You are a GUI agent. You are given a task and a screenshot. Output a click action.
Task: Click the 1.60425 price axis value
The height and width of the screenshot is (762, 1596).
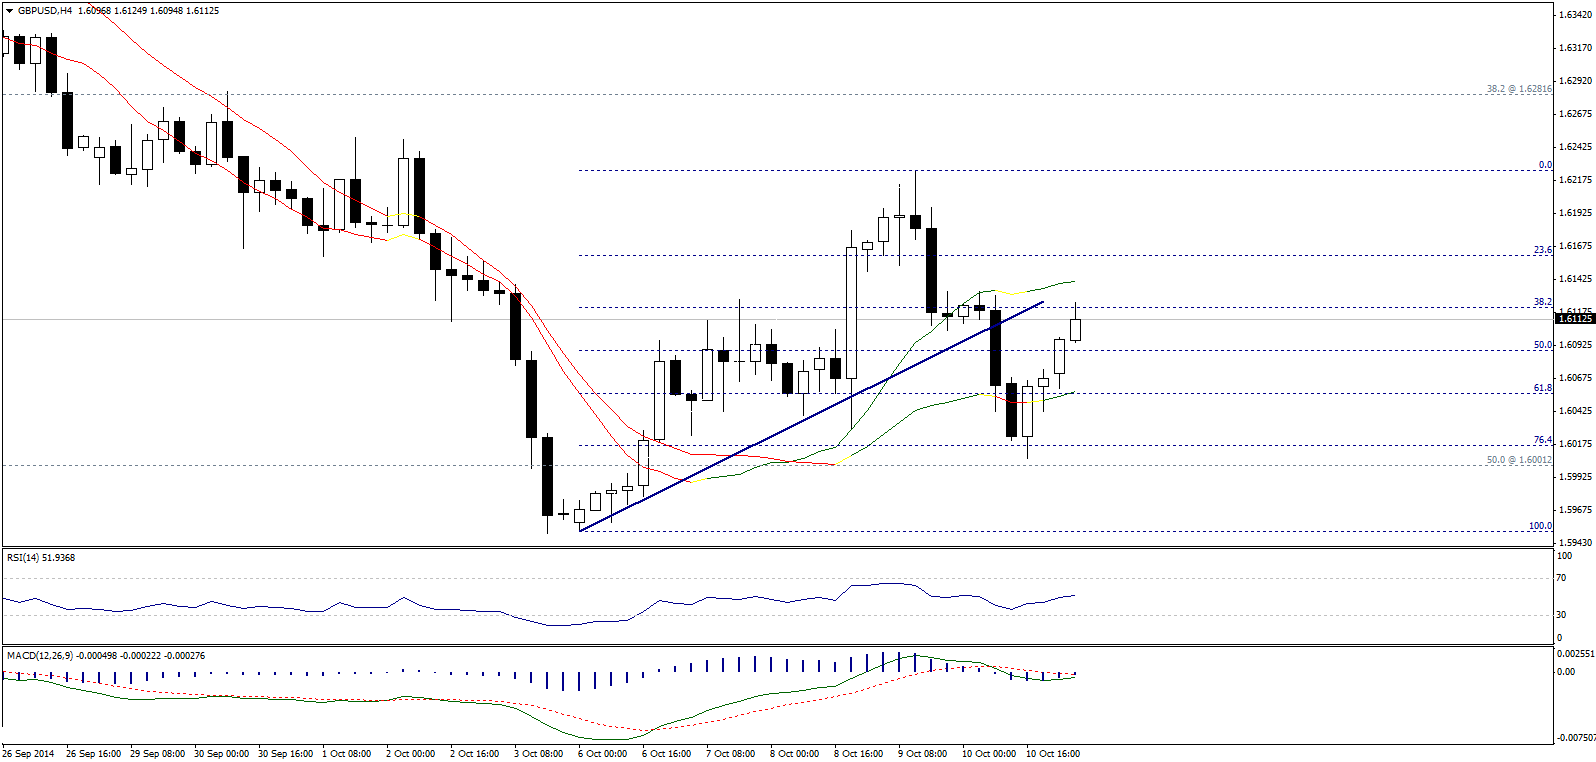1575,410
